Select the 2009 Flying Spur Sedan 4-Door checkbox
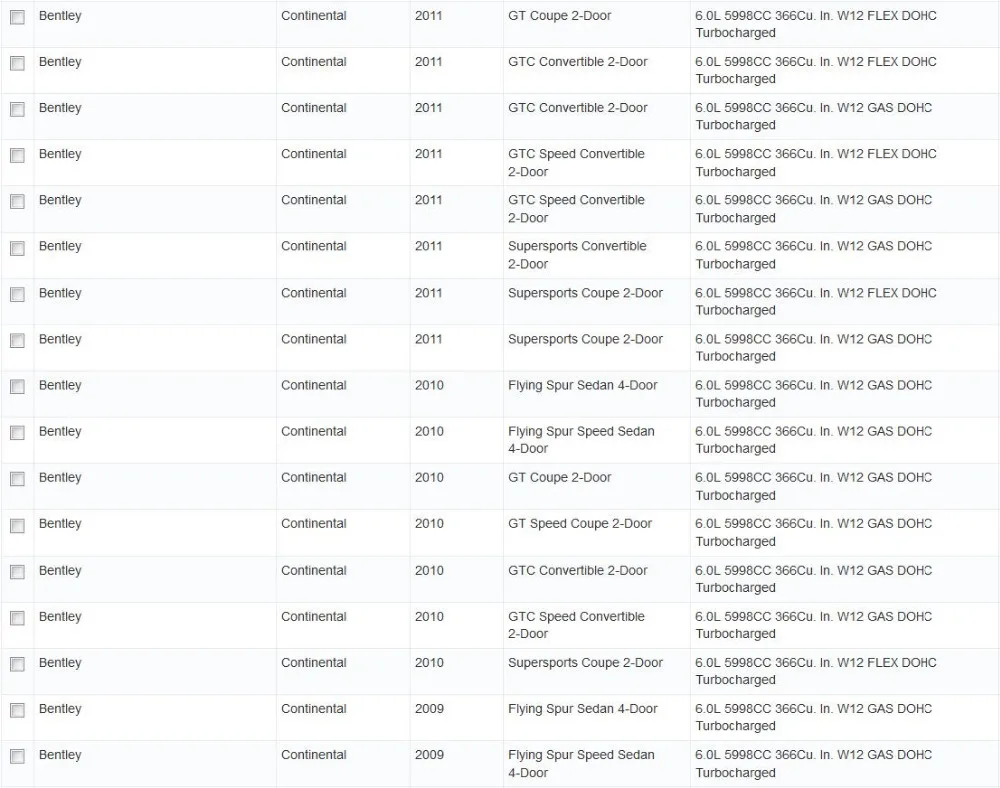The image size is (1000, 788). click(17, 710)
